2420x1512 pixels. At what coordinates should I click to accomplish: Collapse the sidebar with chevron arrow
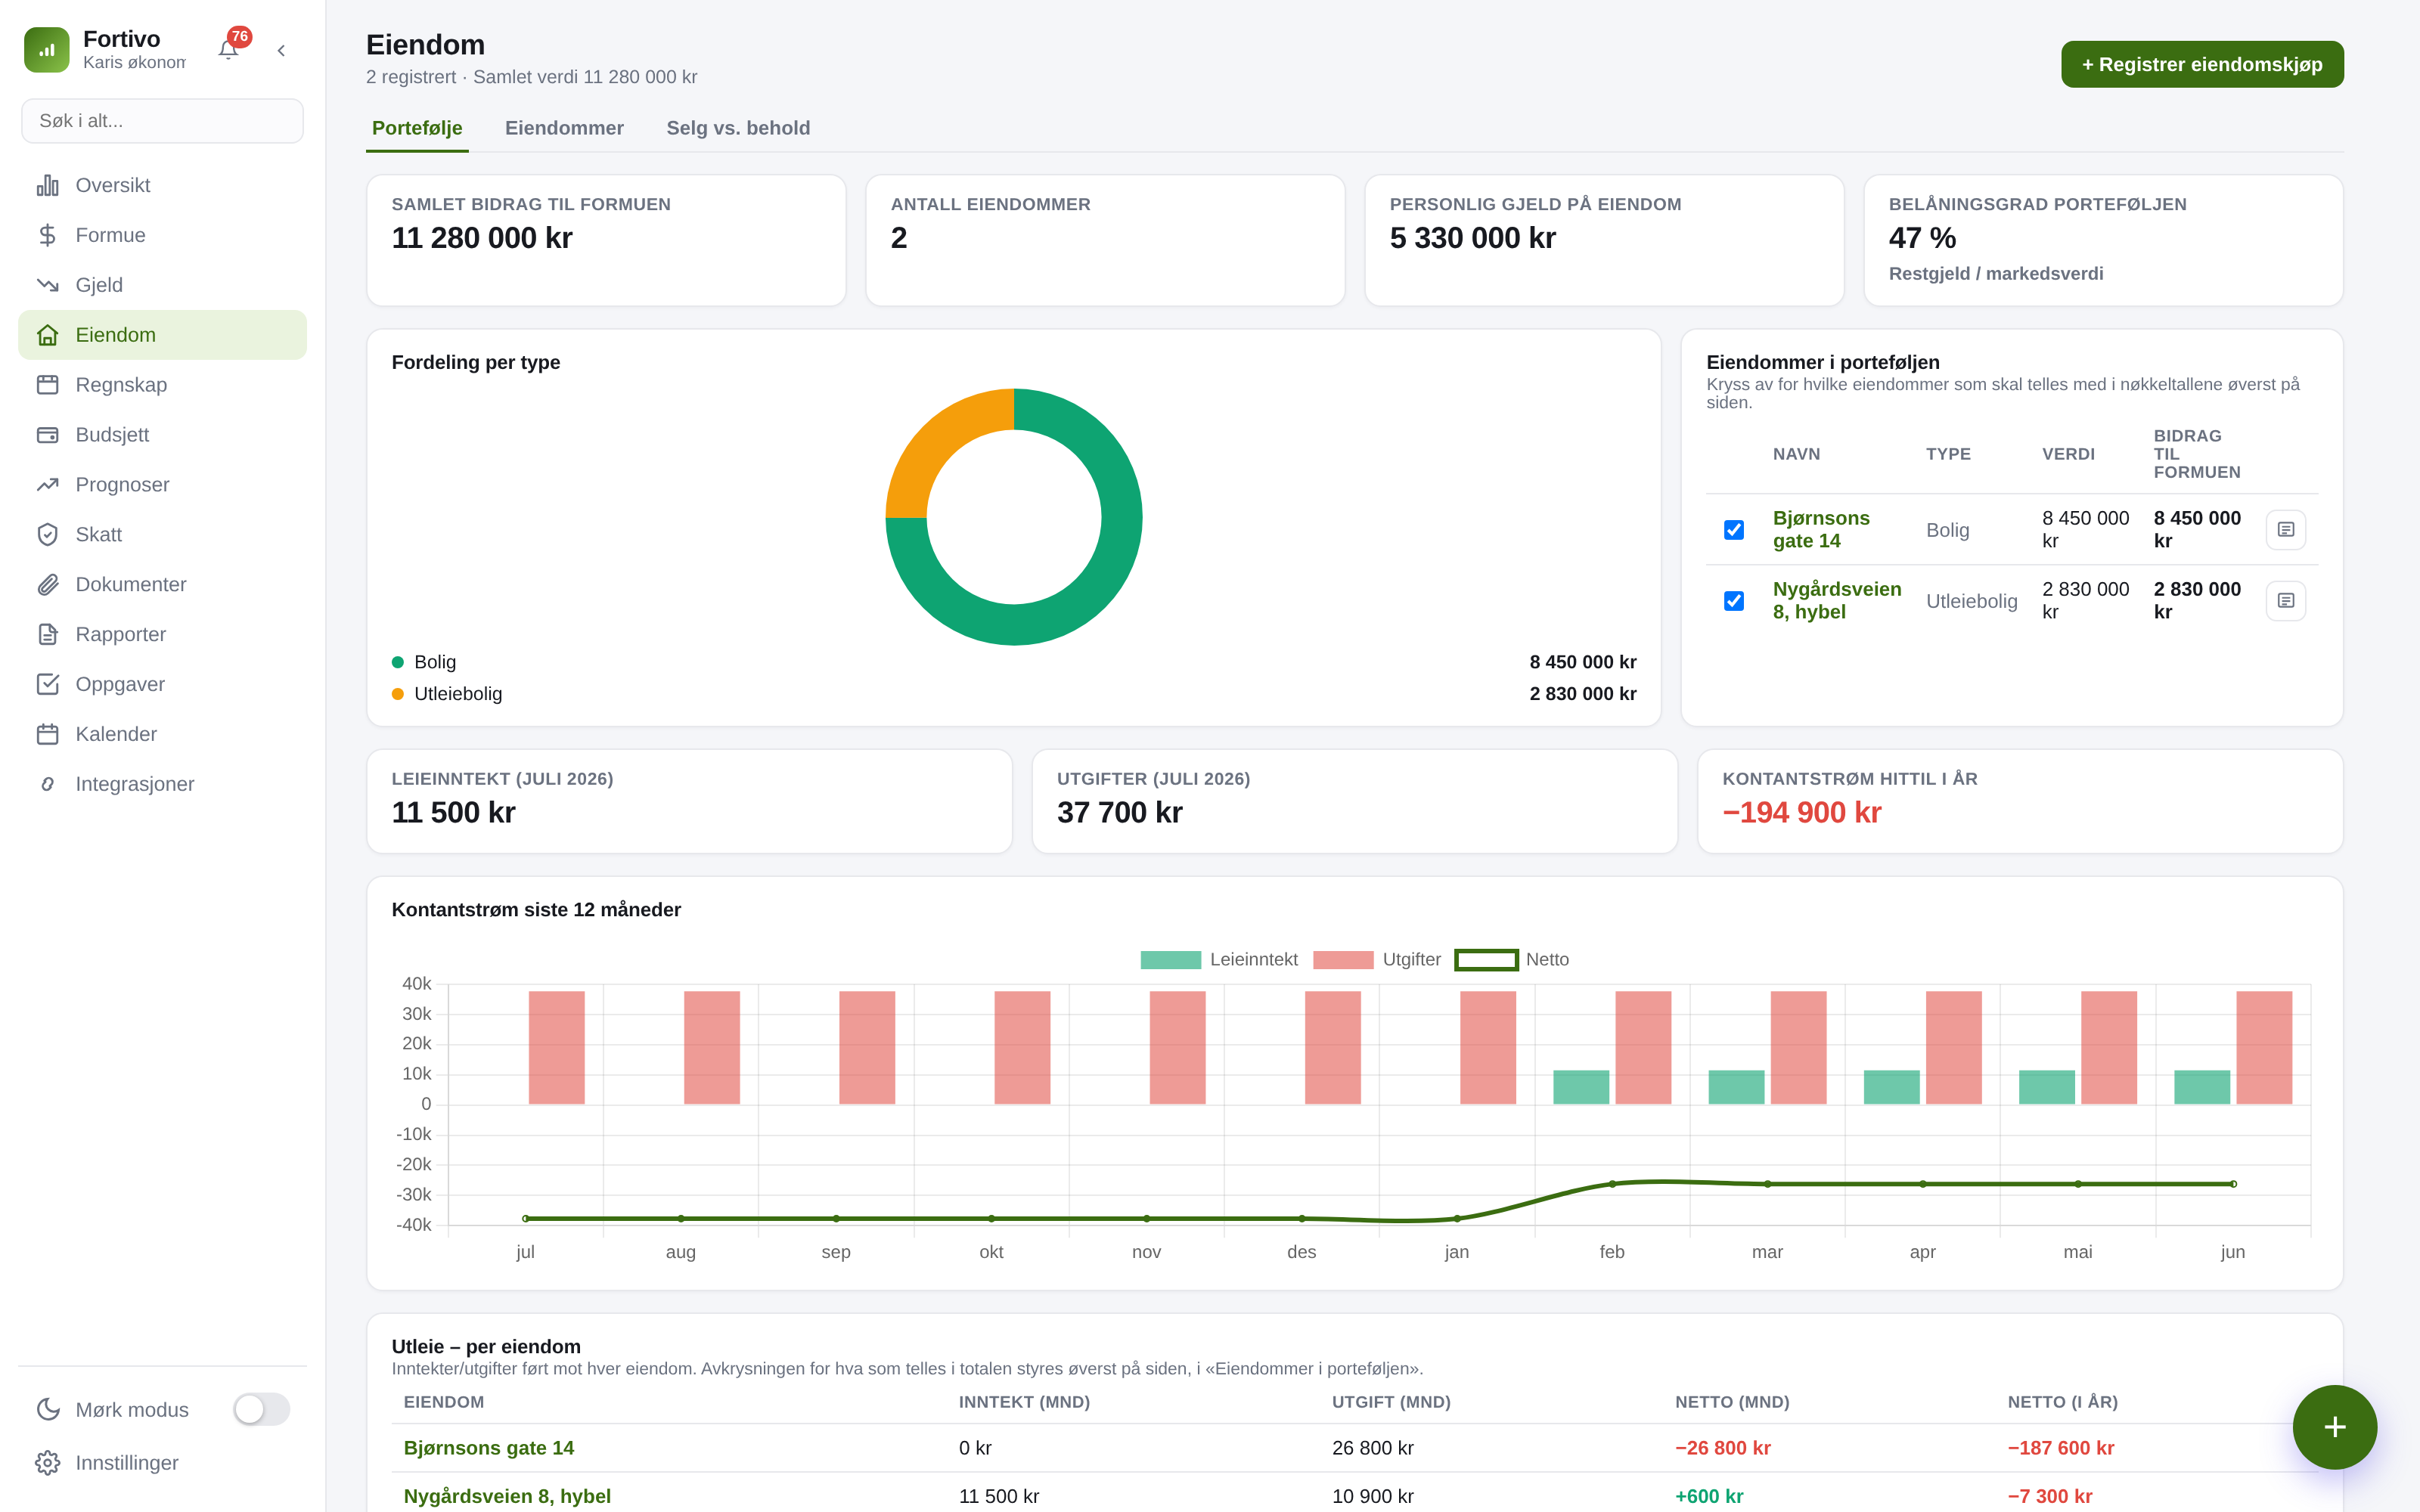coord(281,50)
